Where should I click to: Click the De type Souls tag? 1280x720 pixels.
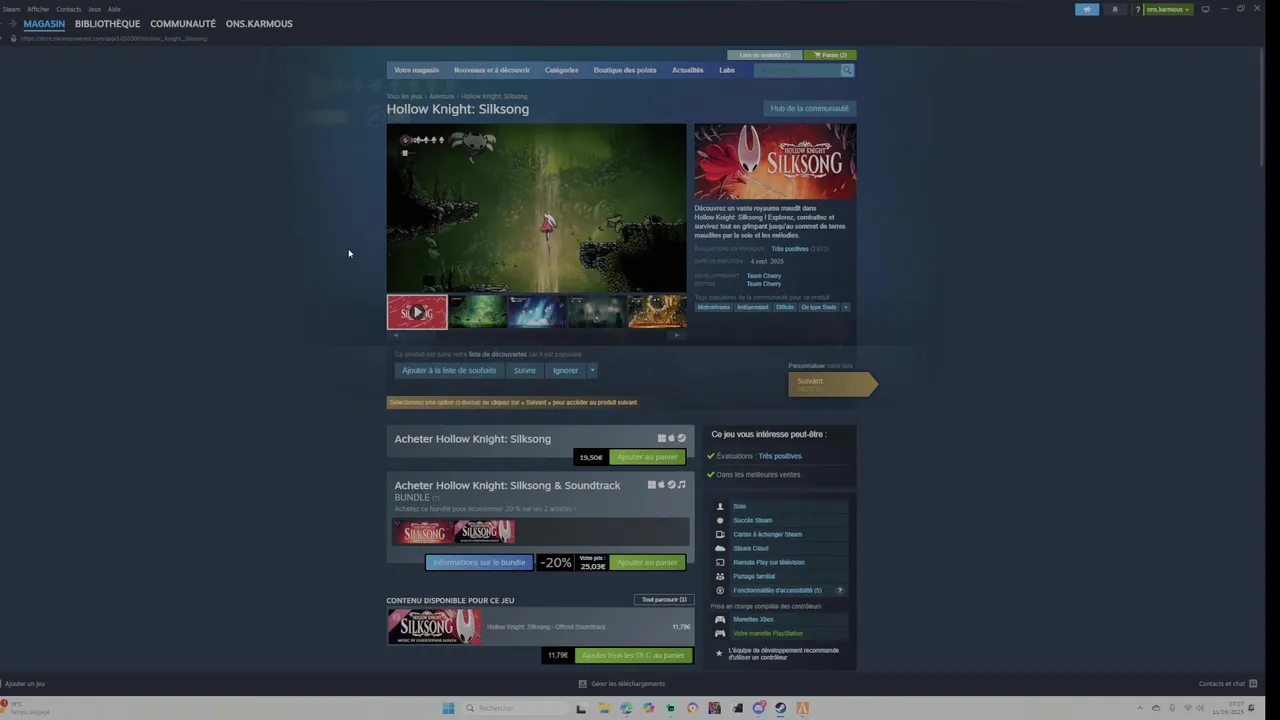coord(819,307)
